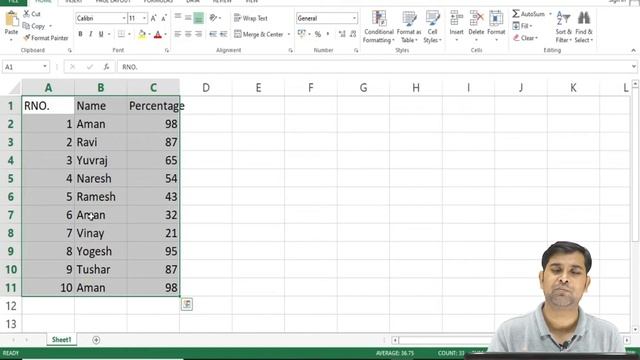Open the Copy dropdown arrow
640x360 pixels.
click(x=51, y=26)
